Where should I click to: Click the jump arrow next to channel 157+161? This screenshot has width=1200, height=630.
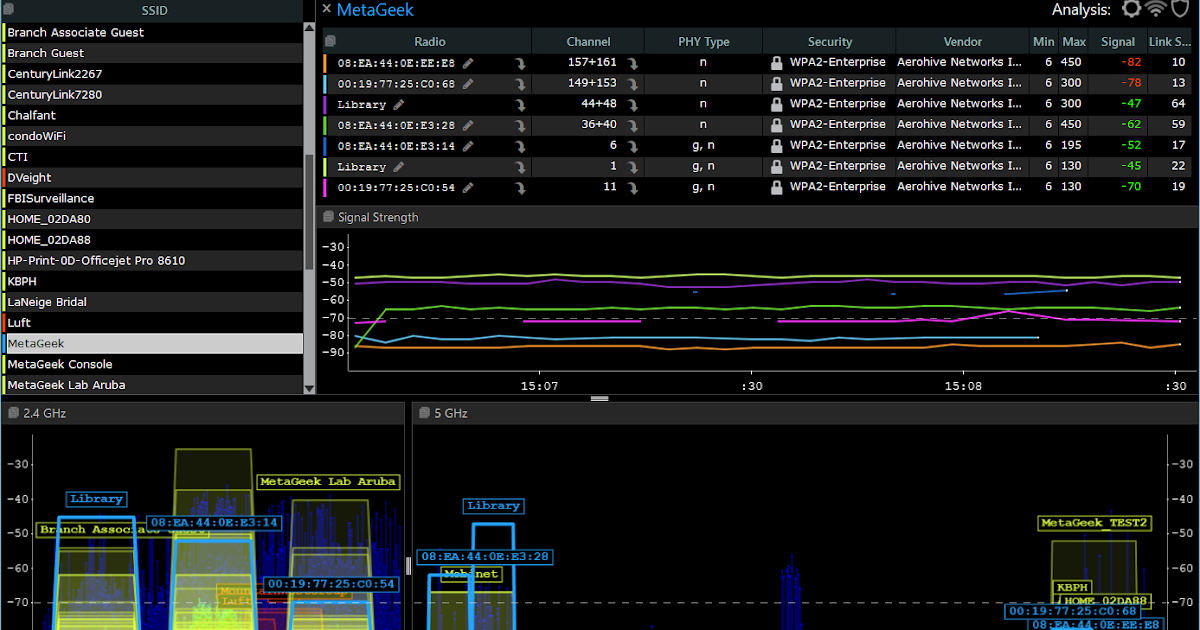click(632, 63)
